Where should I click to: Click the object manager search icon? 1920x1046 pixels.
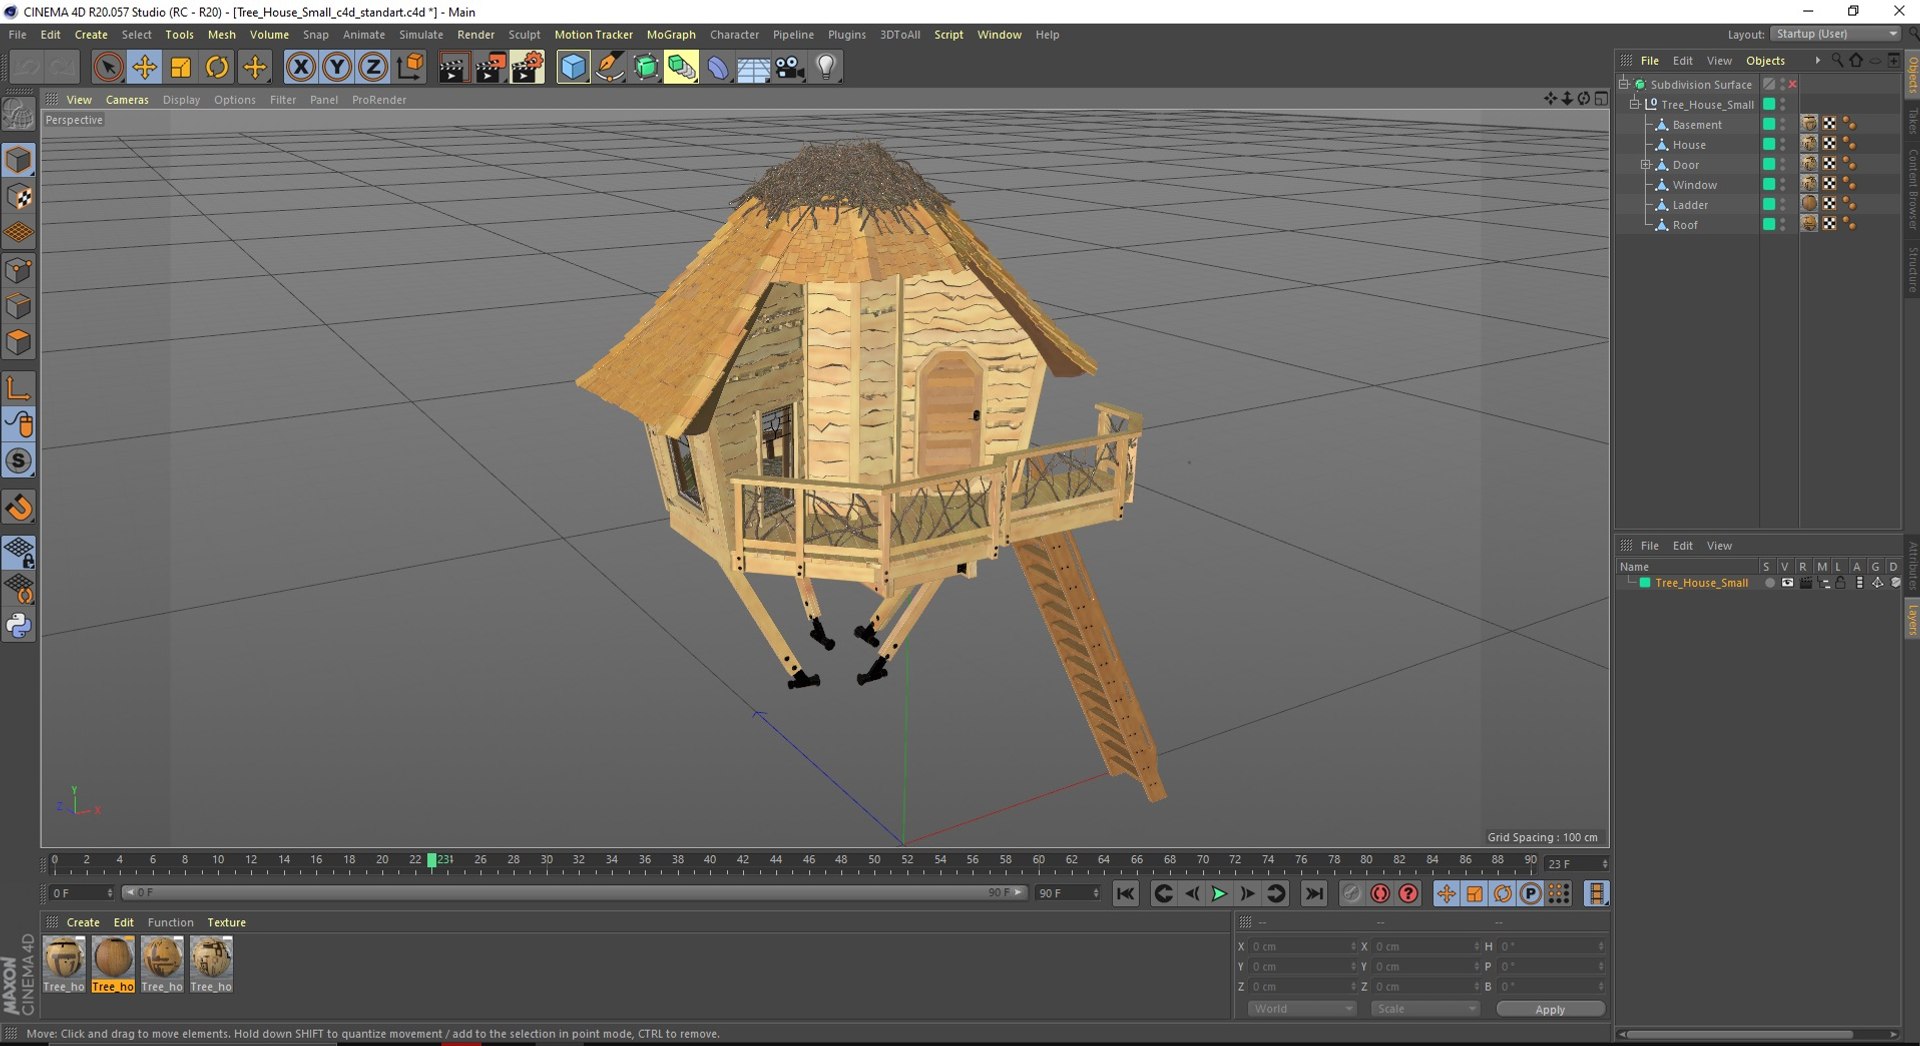pyautogui.click(x=1837, y=61)
